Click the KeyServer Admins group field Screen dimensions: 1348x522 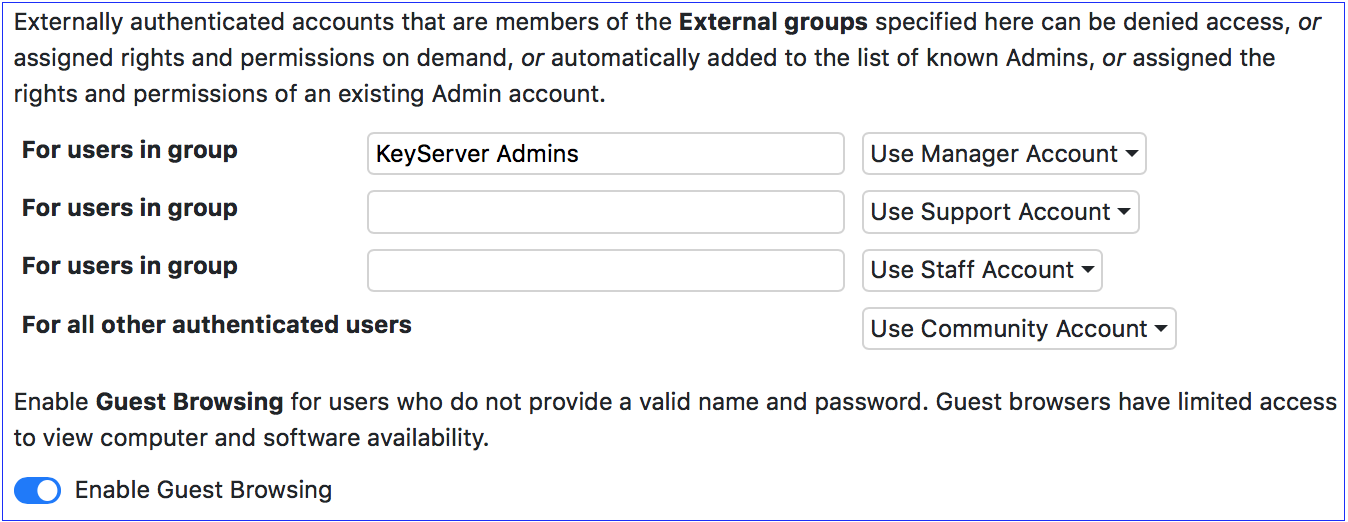click(606, 154)
